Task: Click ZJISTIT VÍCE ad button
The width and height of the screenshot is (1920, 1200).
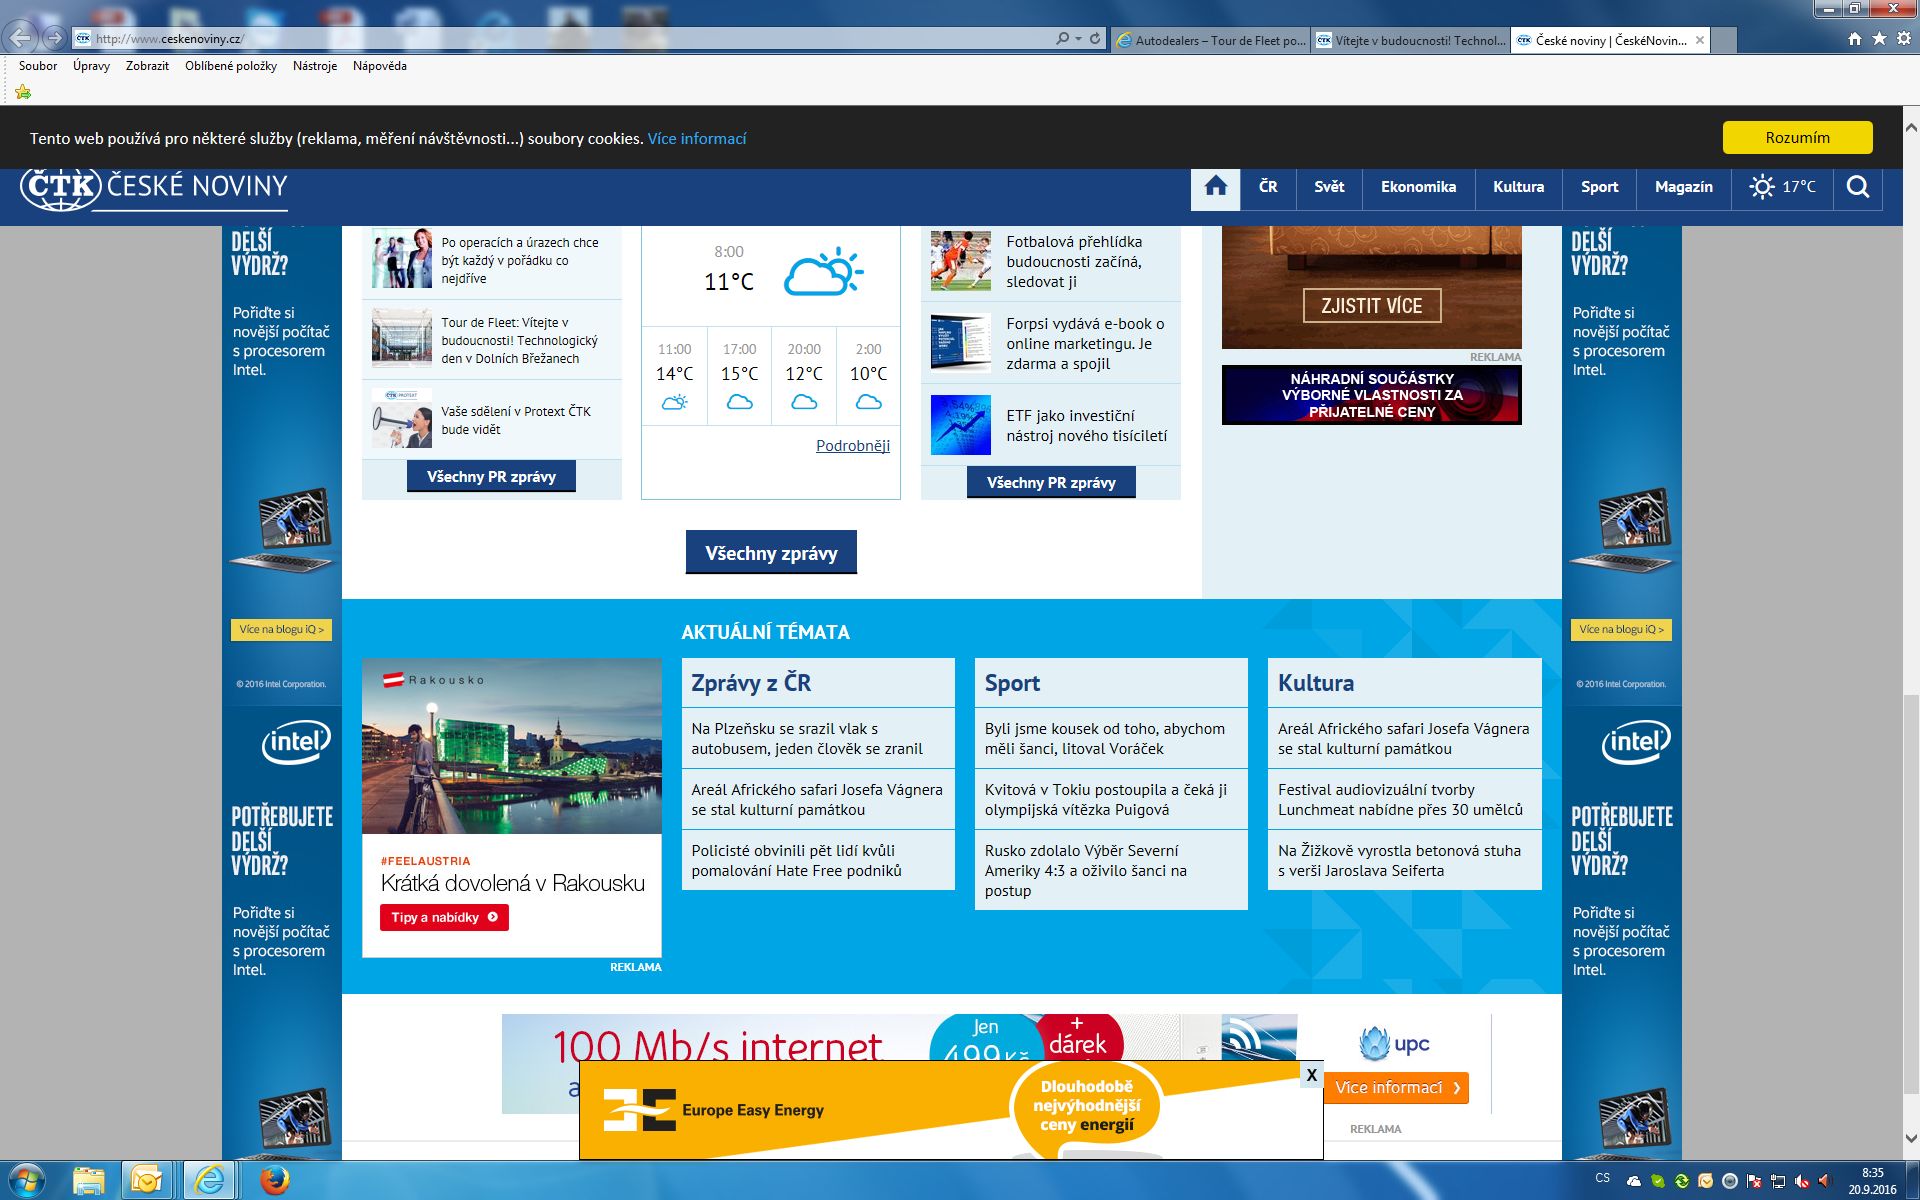Action: [x=1372, y=306]
